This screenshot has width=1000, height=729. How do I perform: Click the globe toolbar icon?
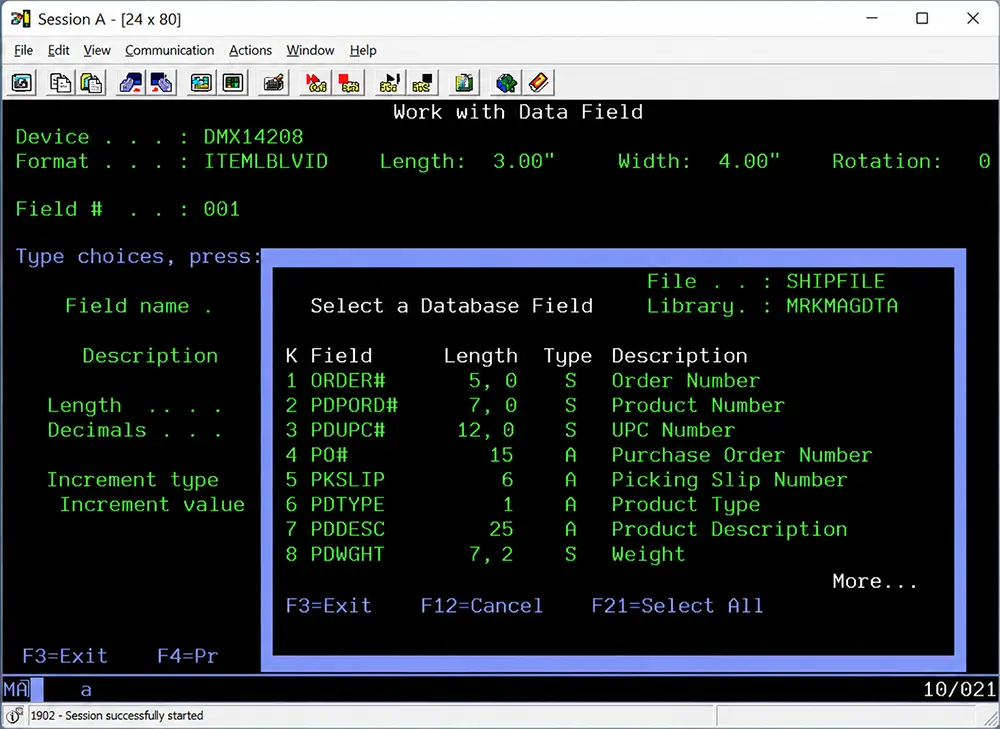pyautogui.click(x=506, y=83)
